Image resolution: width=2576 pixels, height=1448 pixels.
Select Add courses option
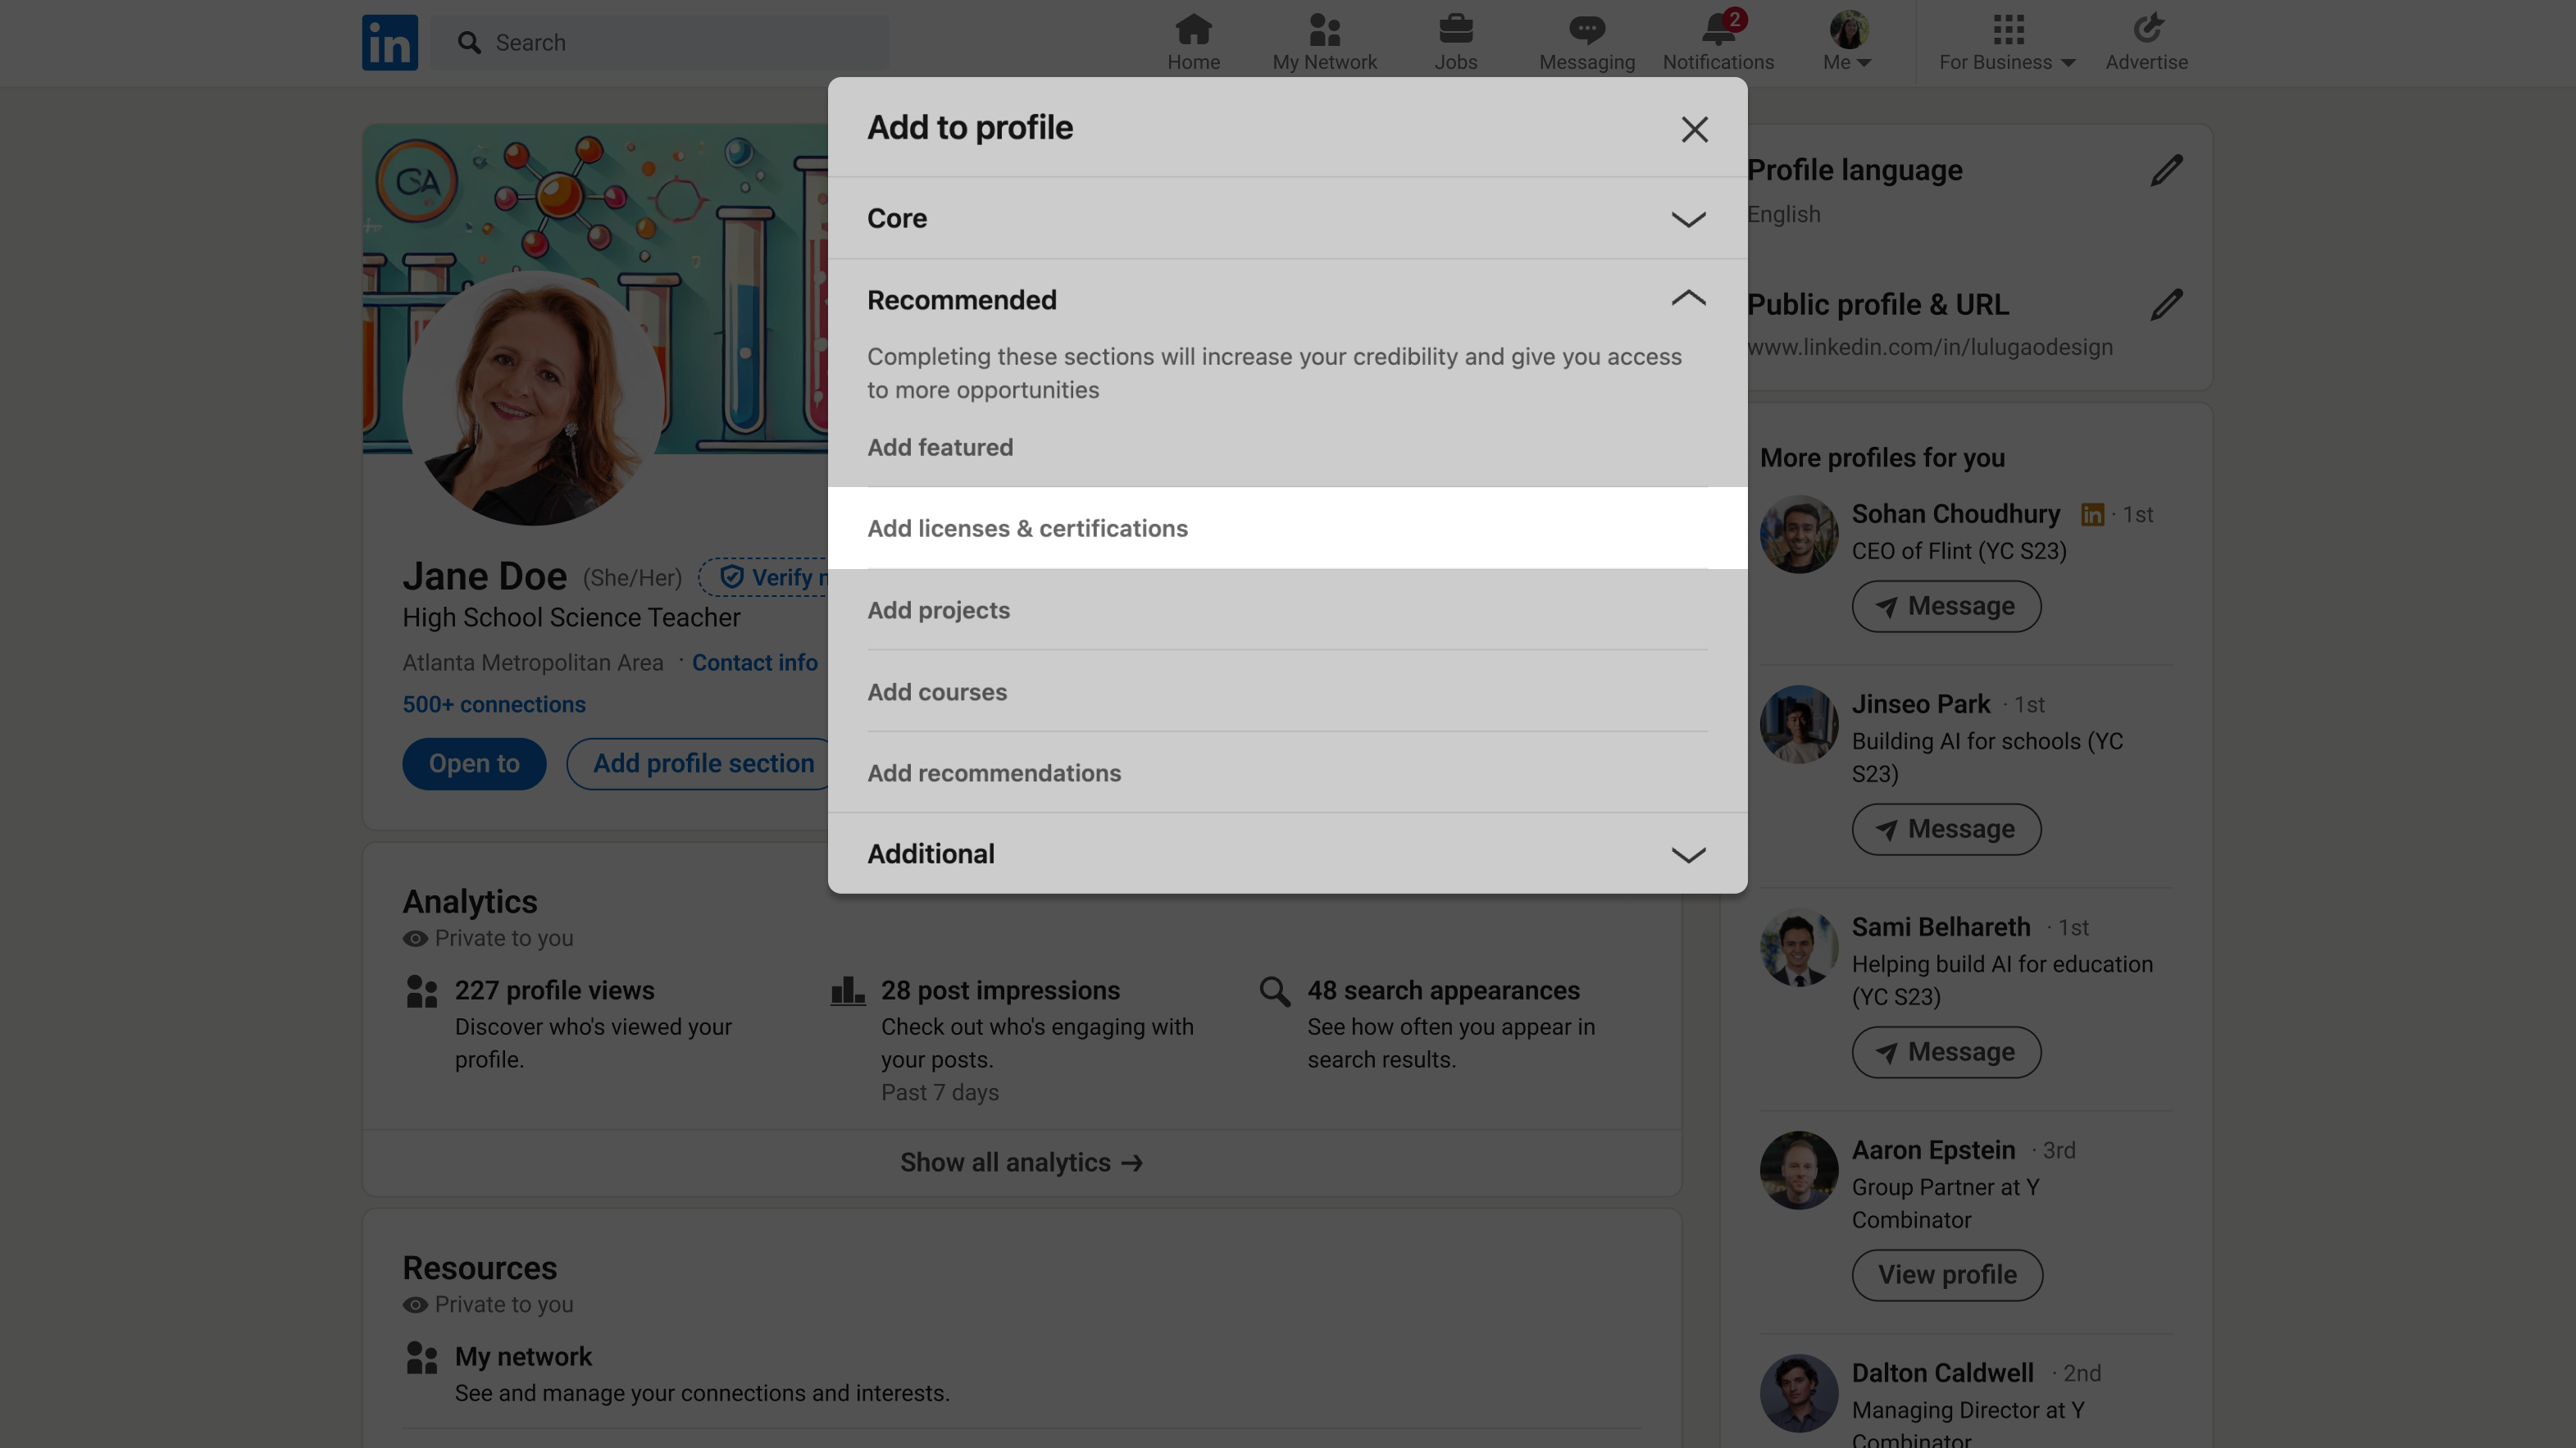[x=1287, y=691]
